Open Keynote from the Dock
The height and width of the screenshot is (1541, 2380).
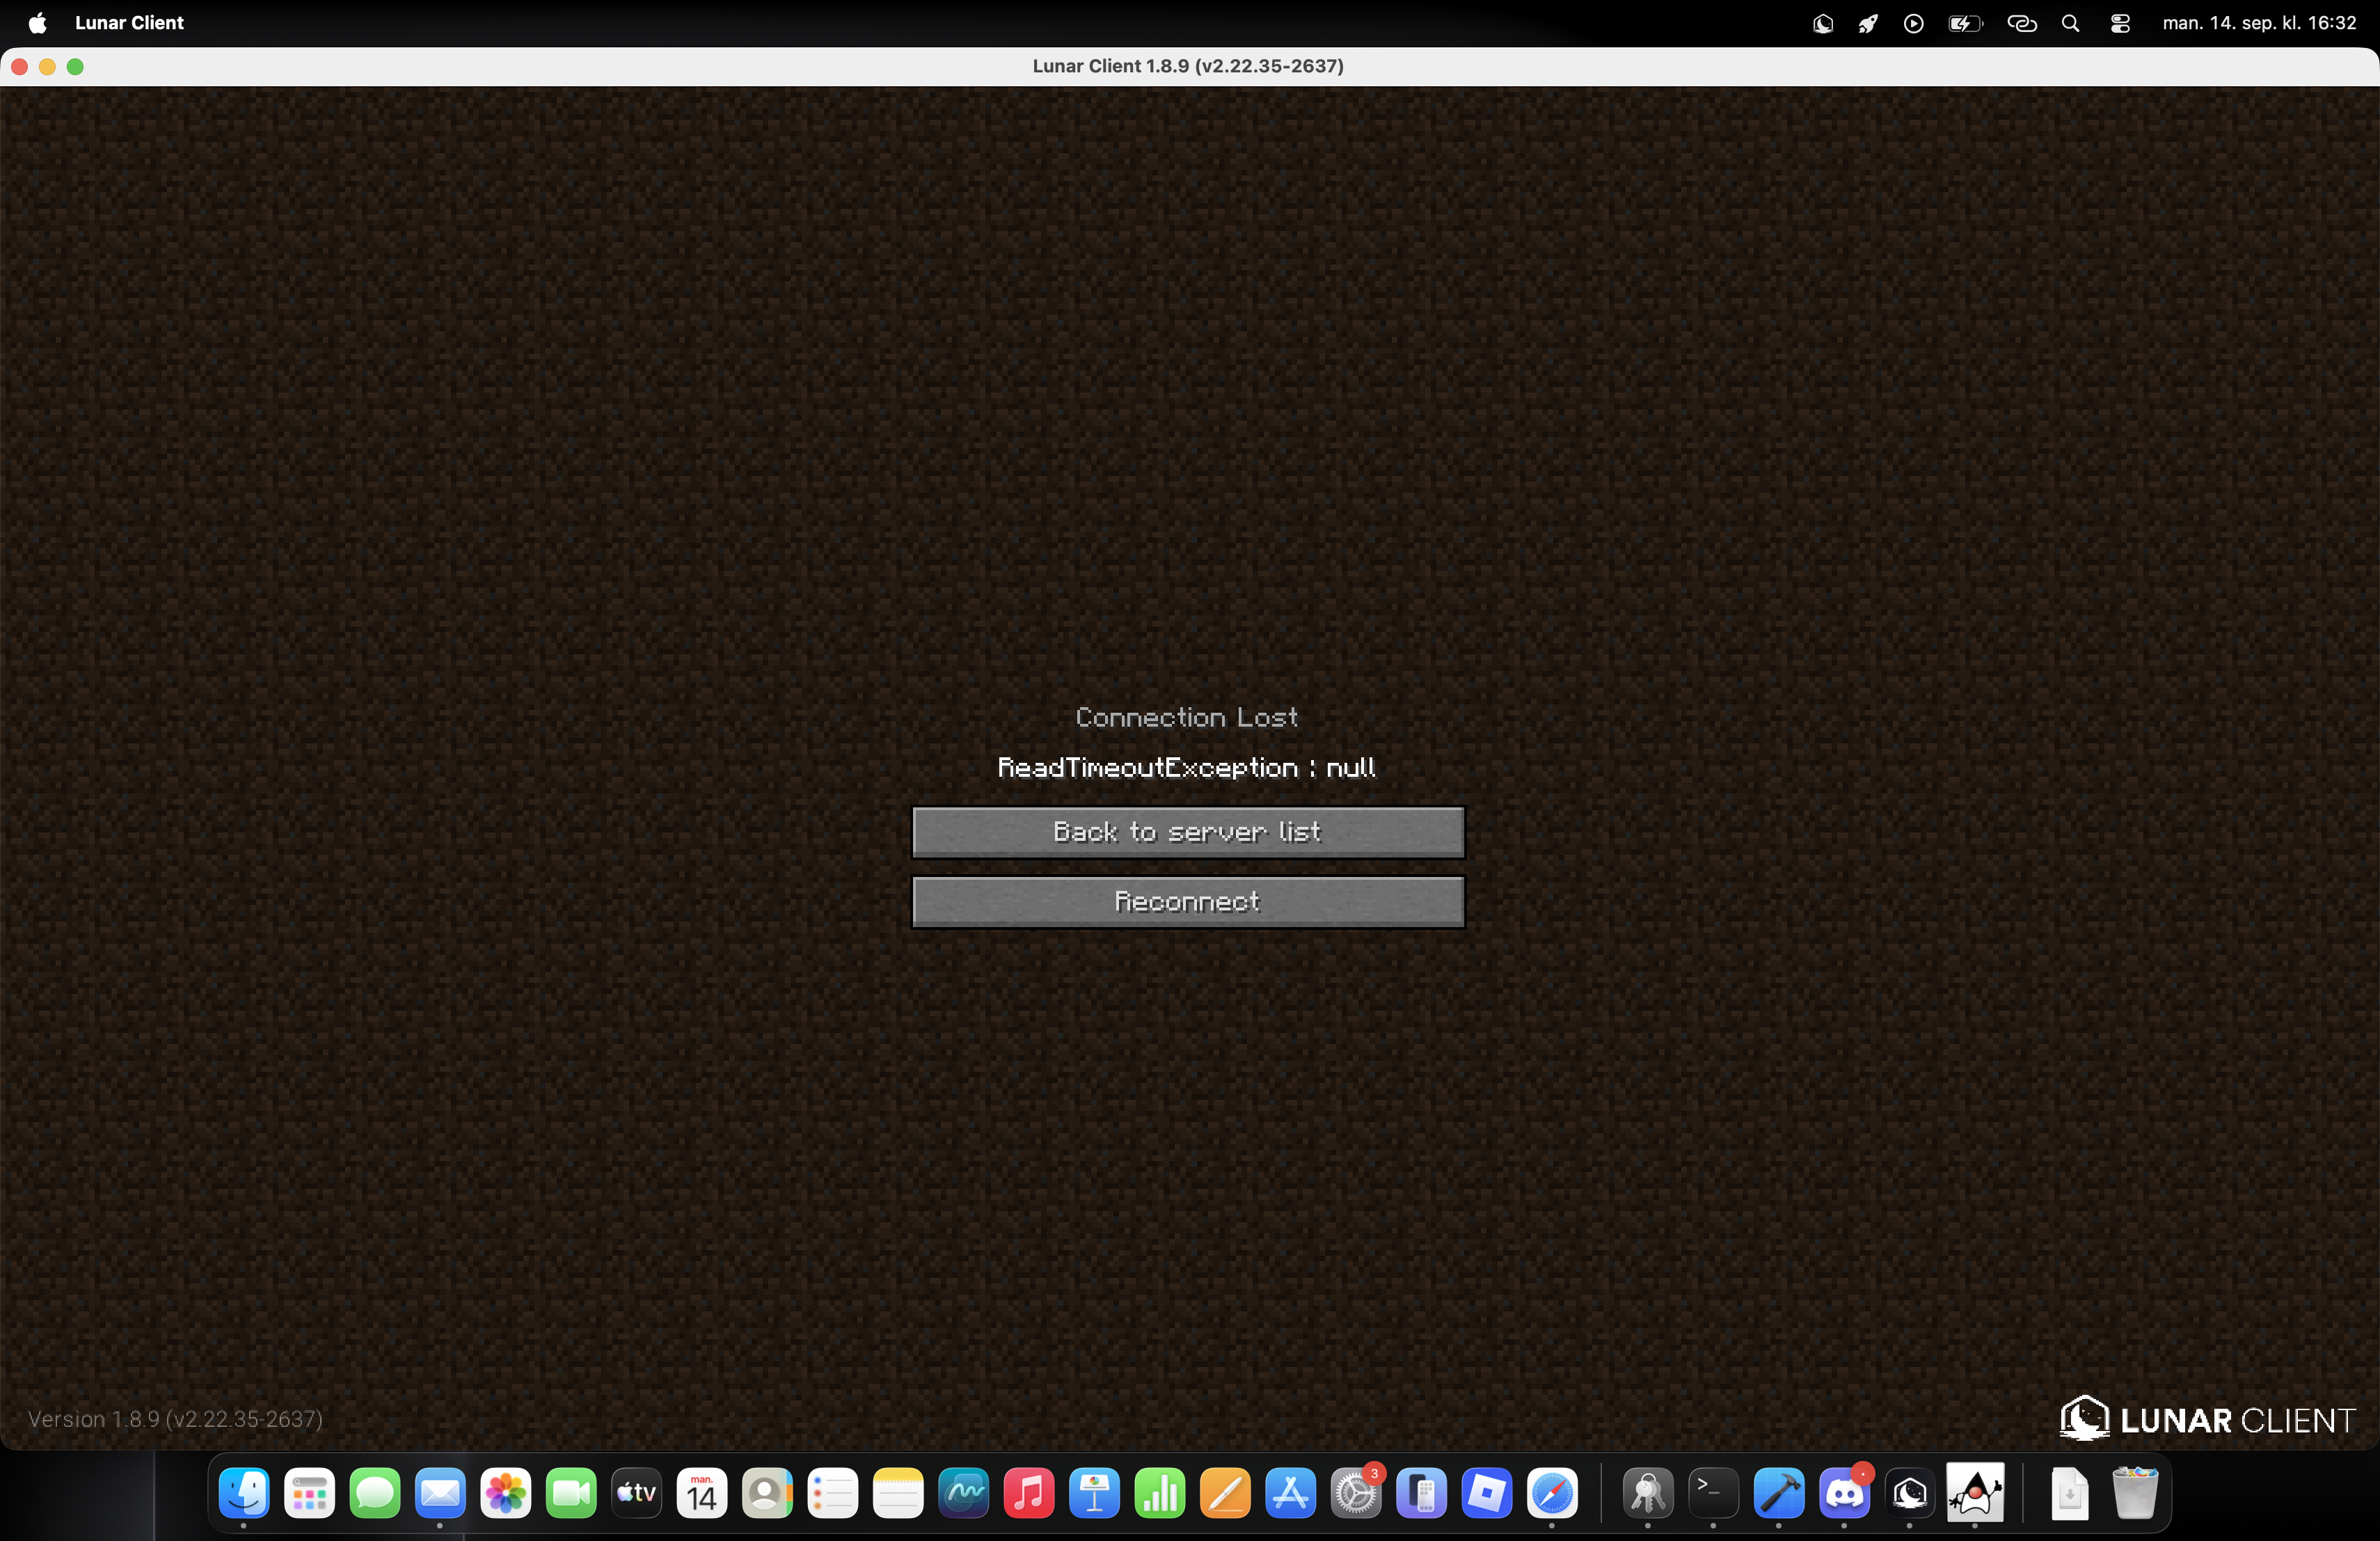pos(1094,1494)
